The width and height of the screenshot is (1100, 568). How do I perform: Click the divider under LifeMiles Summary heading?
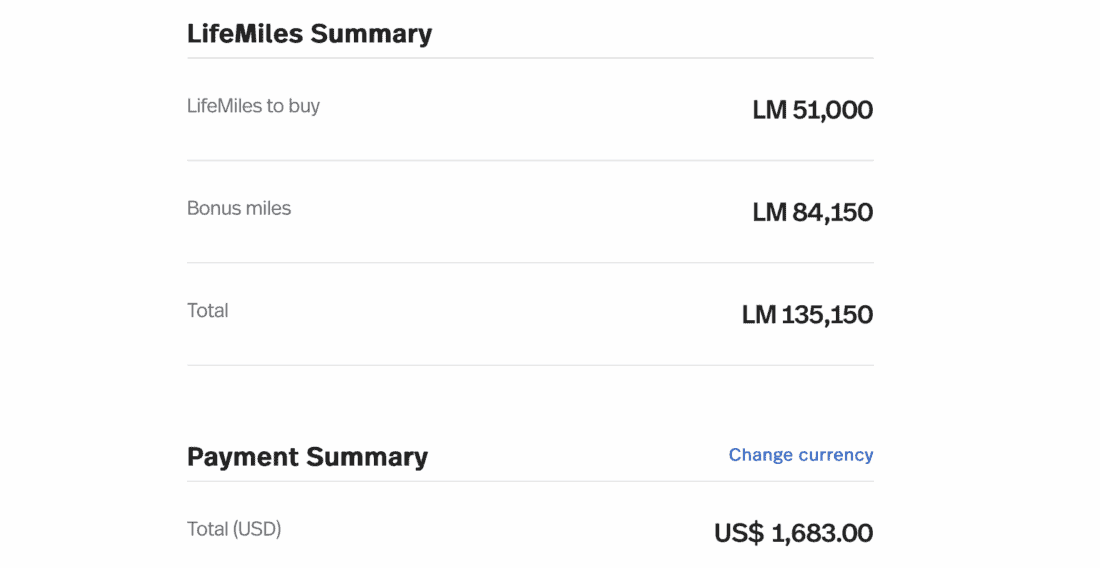[x=530, y=58]
